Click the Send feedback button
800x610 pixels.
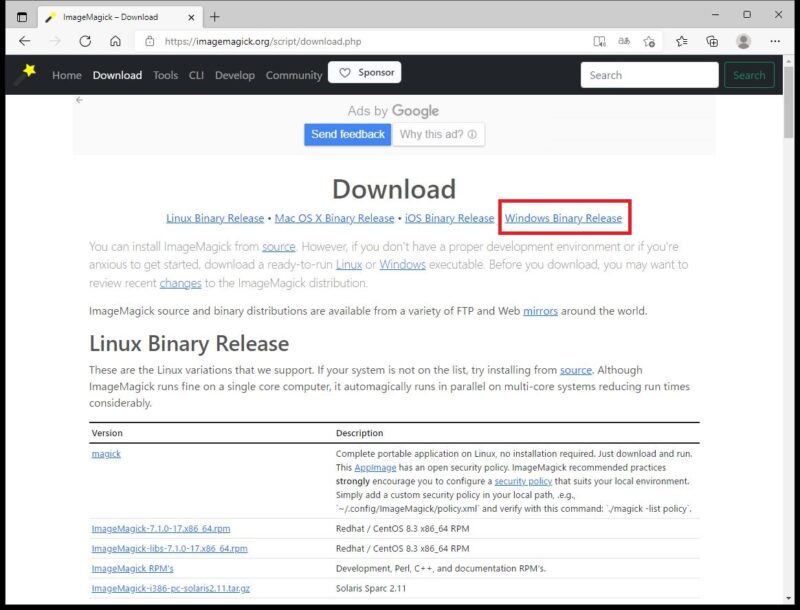[x=347, y=134]
